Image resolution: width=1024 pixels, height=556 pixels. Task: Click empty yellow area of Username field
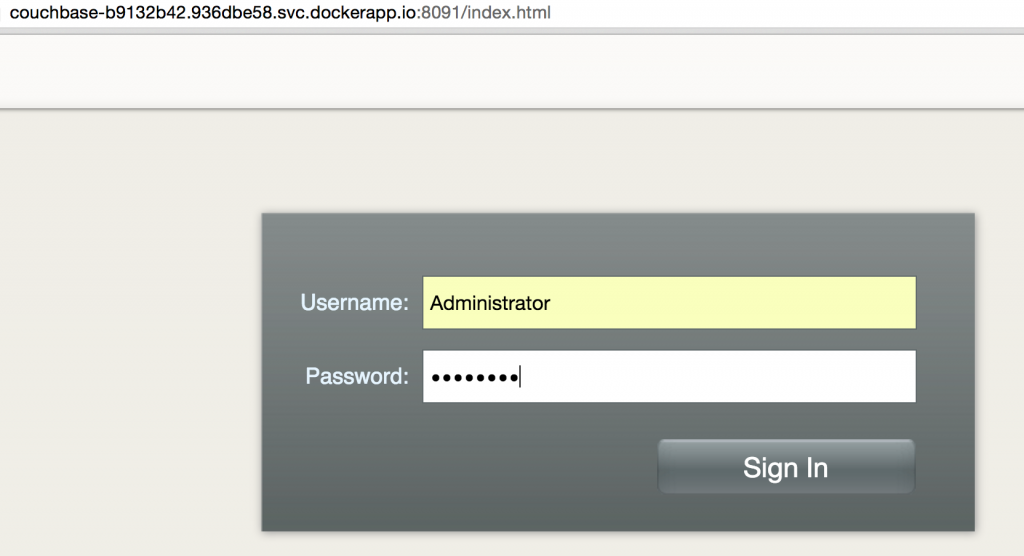tap(731, 303)
